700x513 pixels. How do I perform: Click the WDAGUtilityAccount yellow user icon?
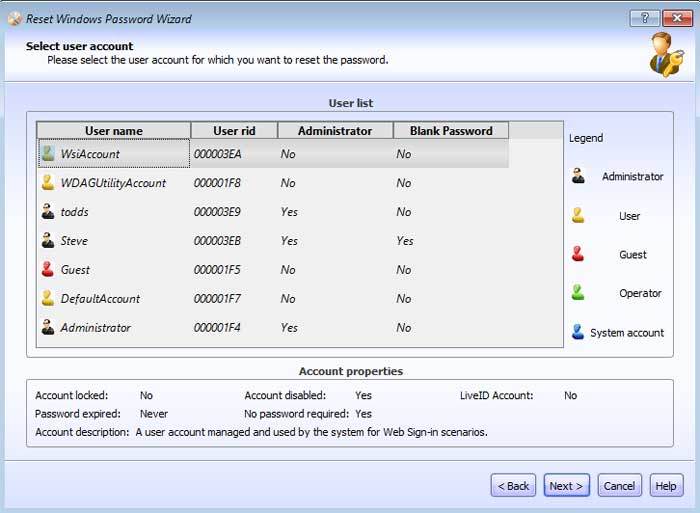pyautogui.click(x=48, y=183)
